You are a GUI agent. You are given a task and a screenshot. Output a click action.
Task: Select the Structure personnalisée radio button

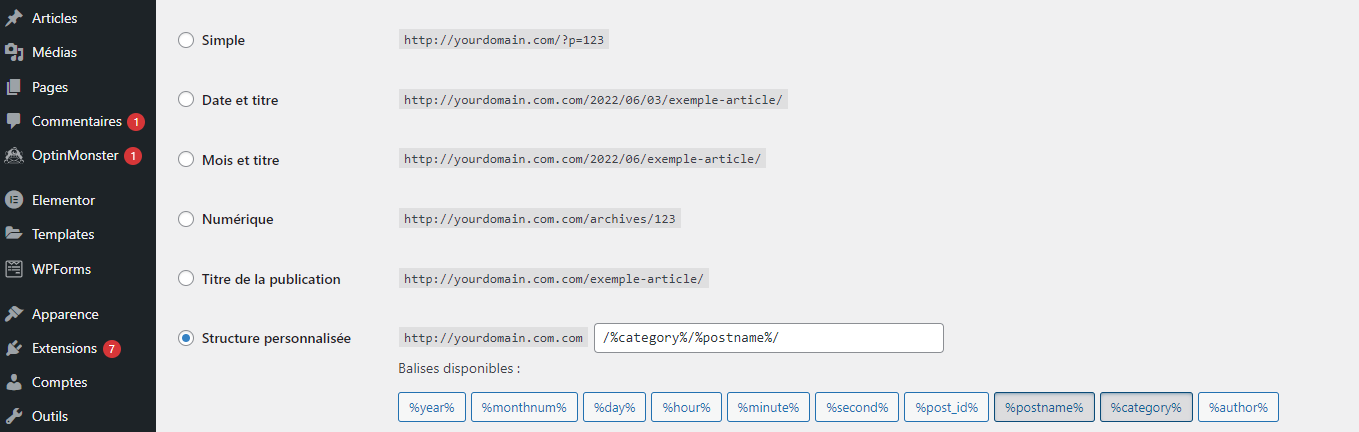coord(185,338)
